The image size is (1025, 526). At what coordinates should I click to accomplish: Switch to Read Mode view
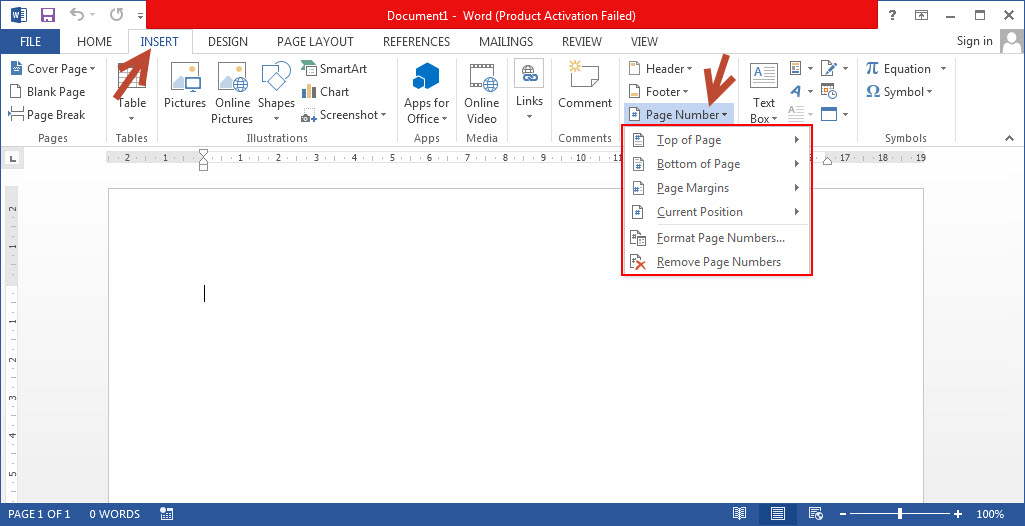pyautogui.click(x=739, y=514)
